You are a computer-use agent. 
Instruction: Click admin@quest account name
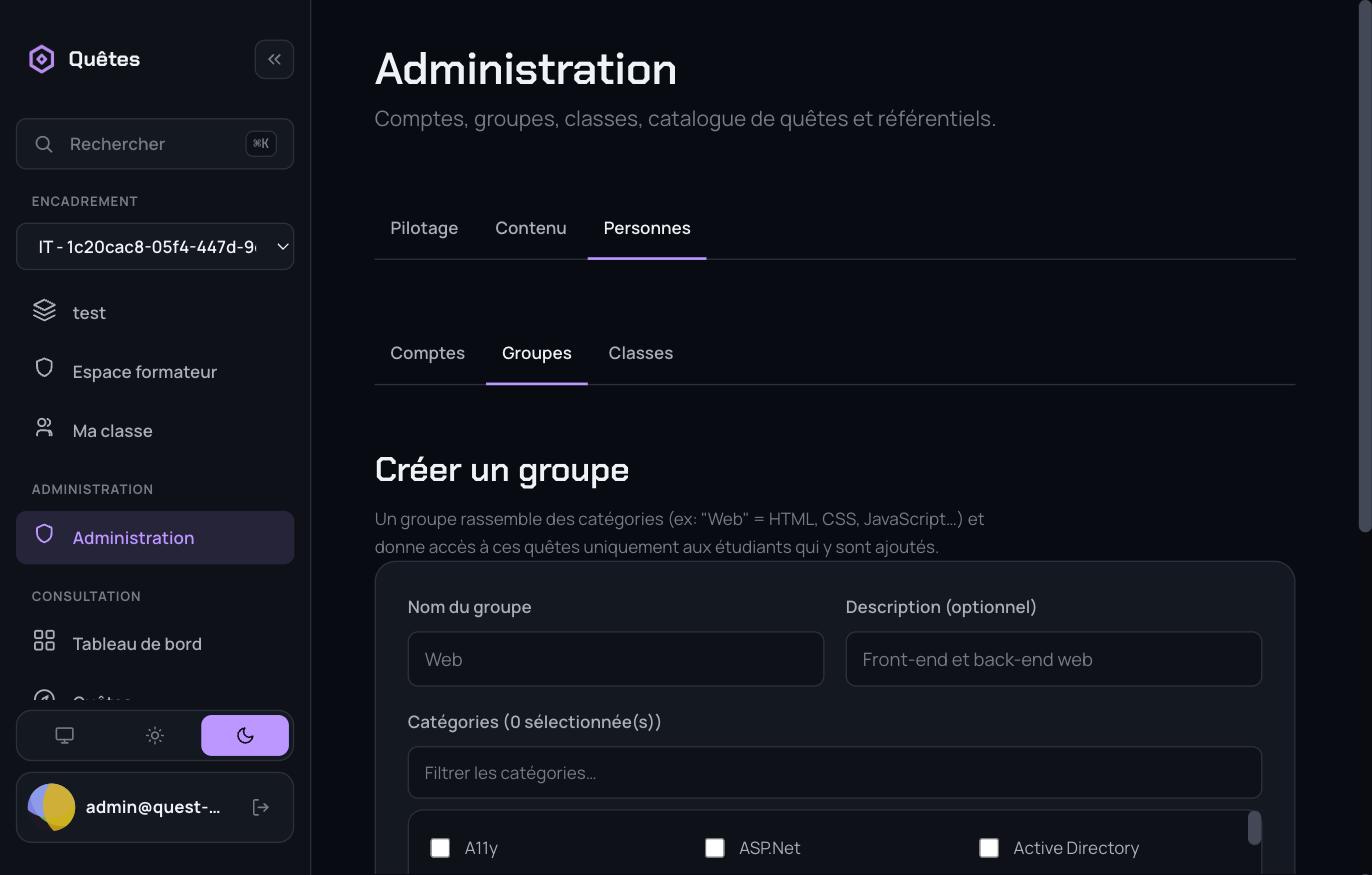pyautogui.click(x=153, y=807)
